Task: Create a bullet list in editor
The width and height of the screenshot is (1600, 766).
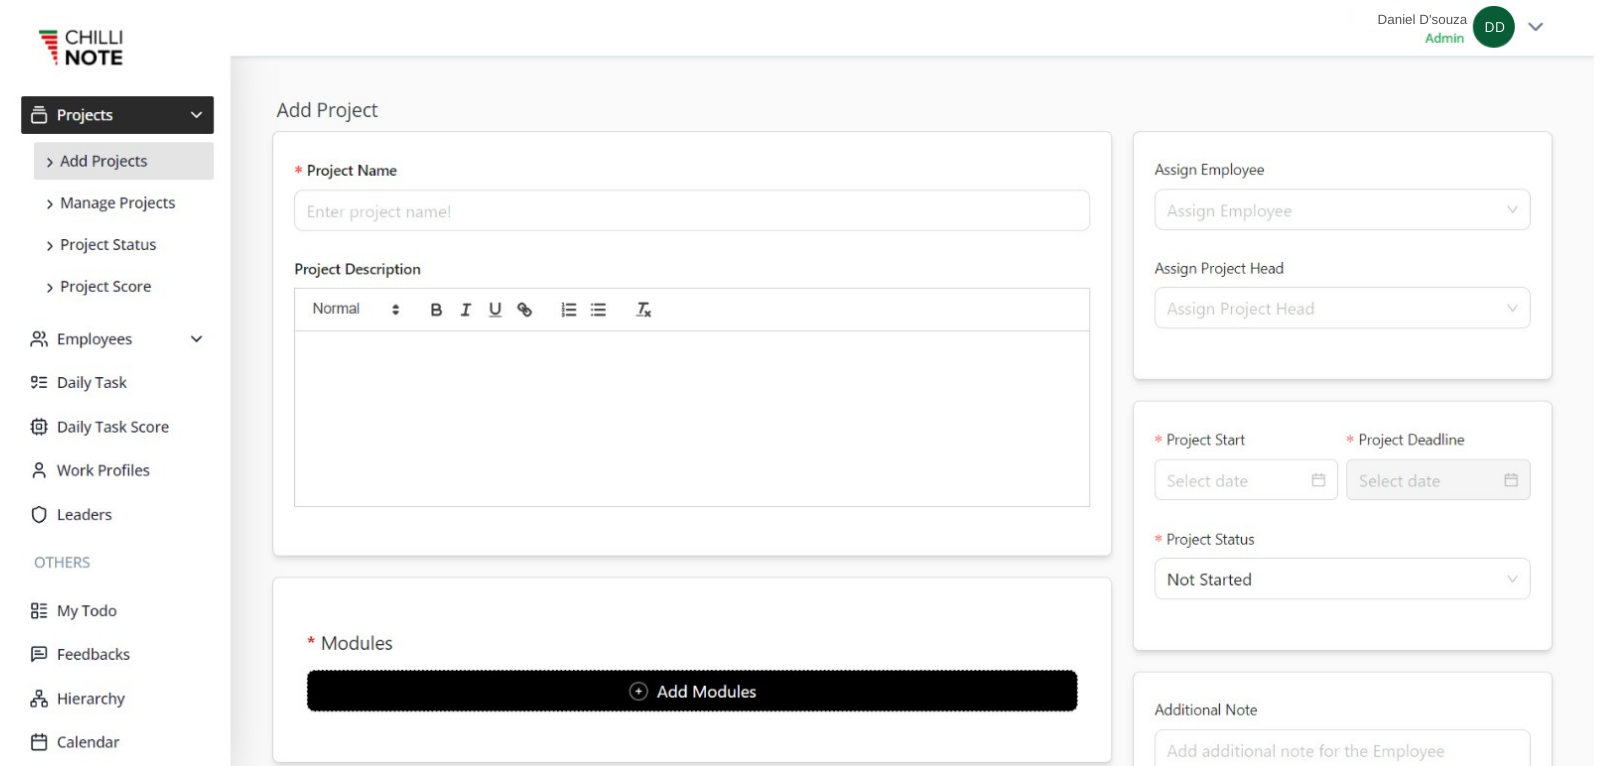Action: [598, 310]
